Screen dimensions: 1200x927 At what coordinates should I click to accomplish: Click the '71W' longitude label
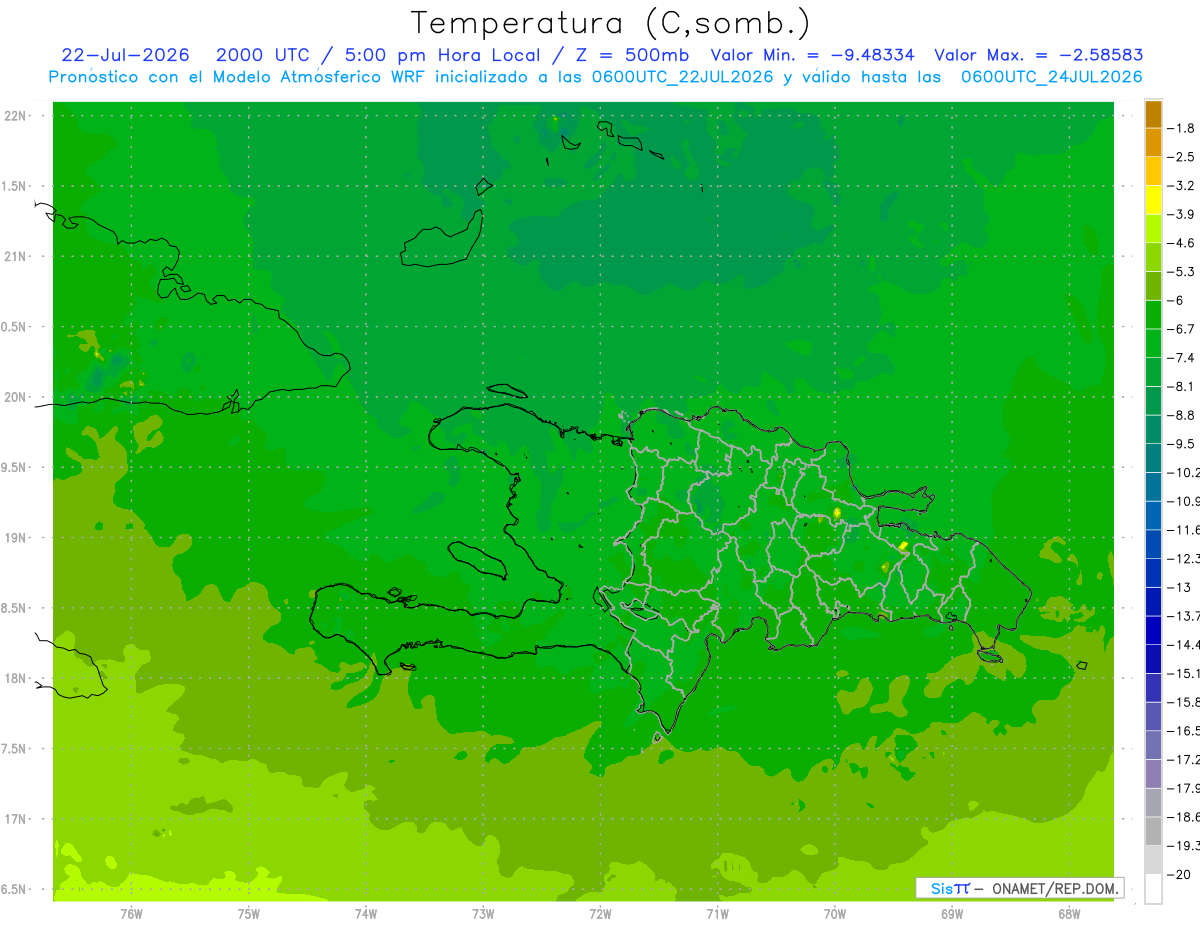(x=717, y=913)
